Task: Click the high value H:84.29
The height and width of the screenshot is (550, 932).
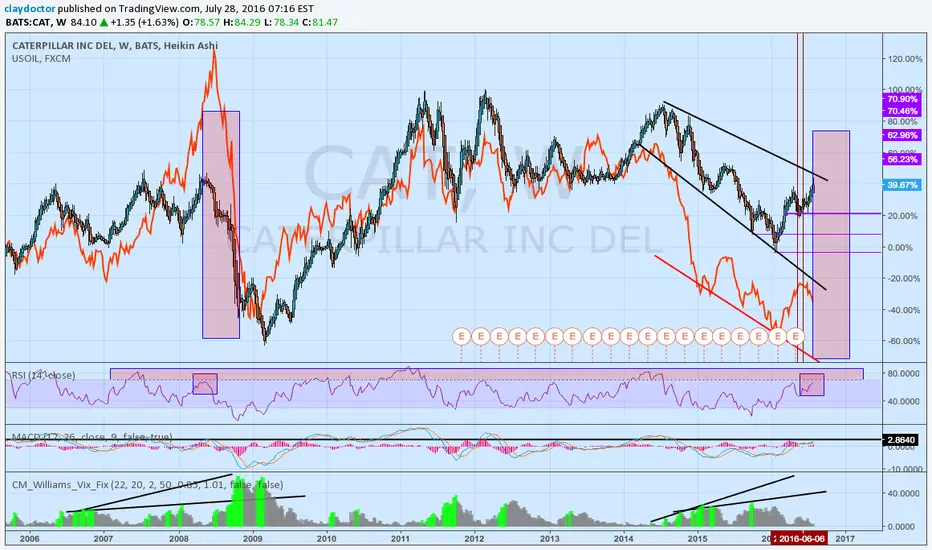Action: 241,23
